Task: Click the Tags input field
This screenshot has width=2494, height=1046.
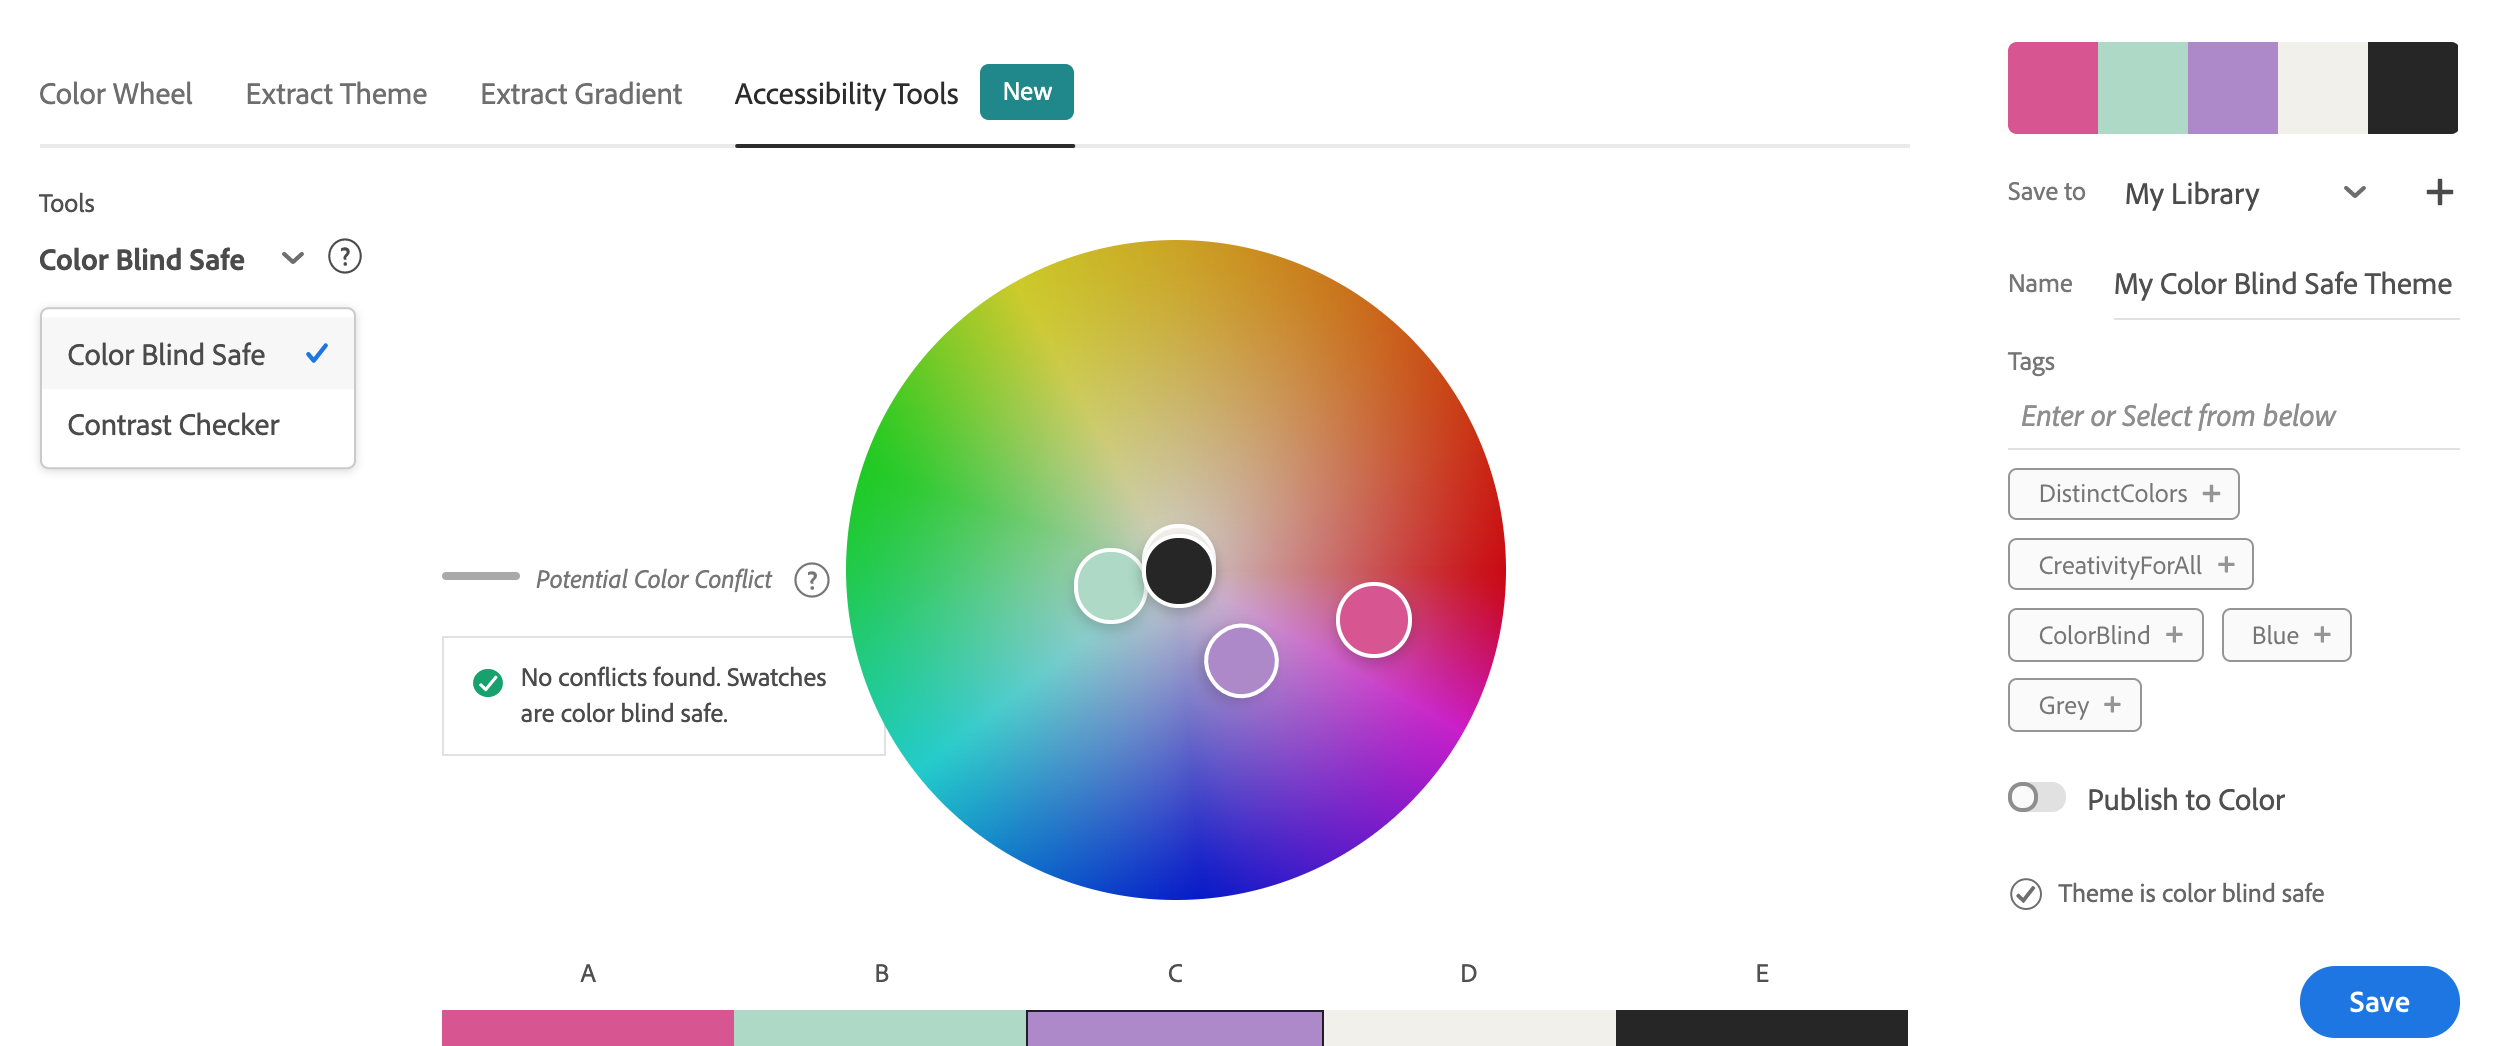Action: pos(2232,416)
